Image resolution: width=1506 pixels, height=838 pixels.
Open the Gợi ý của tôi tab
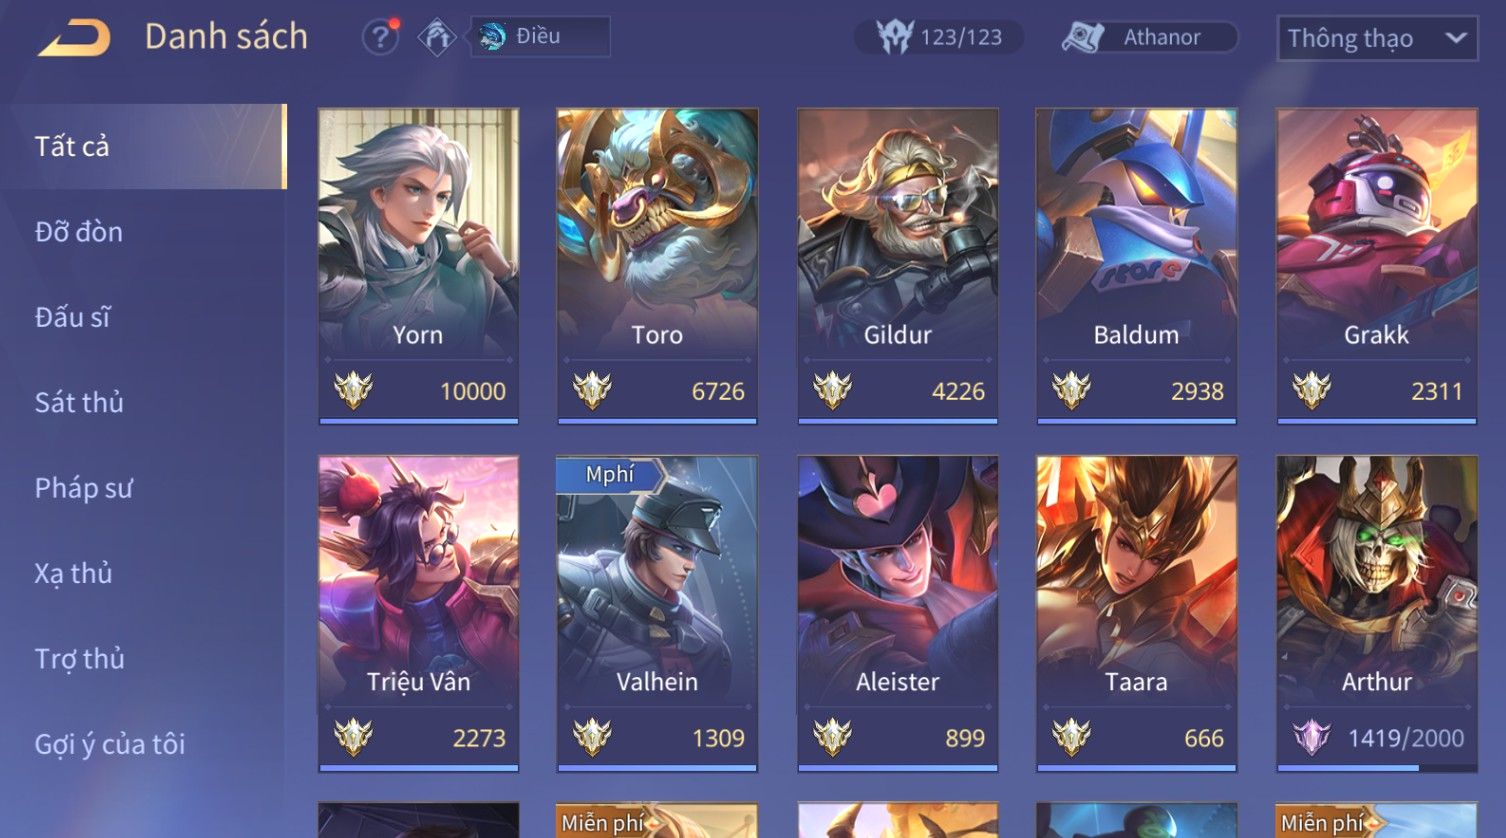(143, 744)
